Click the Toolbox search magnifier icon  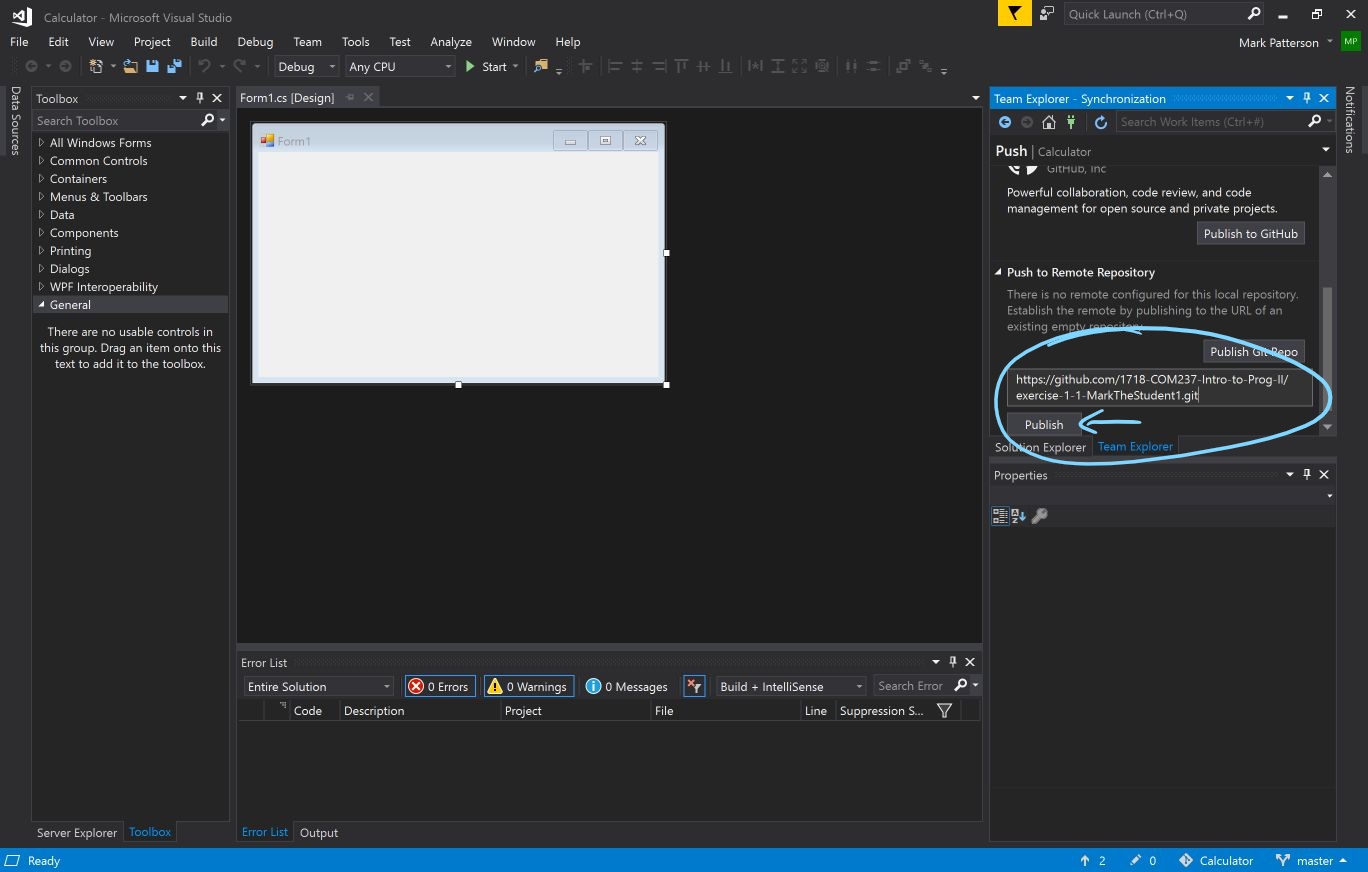tap(207, 120)
